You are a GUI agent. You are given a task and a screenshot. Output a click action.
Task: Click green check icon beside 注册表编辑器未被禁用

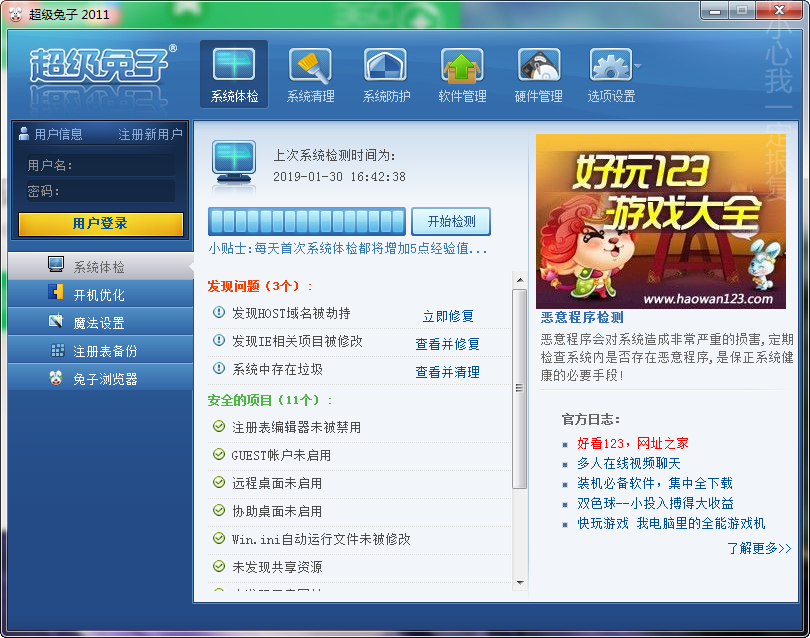pos(219,426)
